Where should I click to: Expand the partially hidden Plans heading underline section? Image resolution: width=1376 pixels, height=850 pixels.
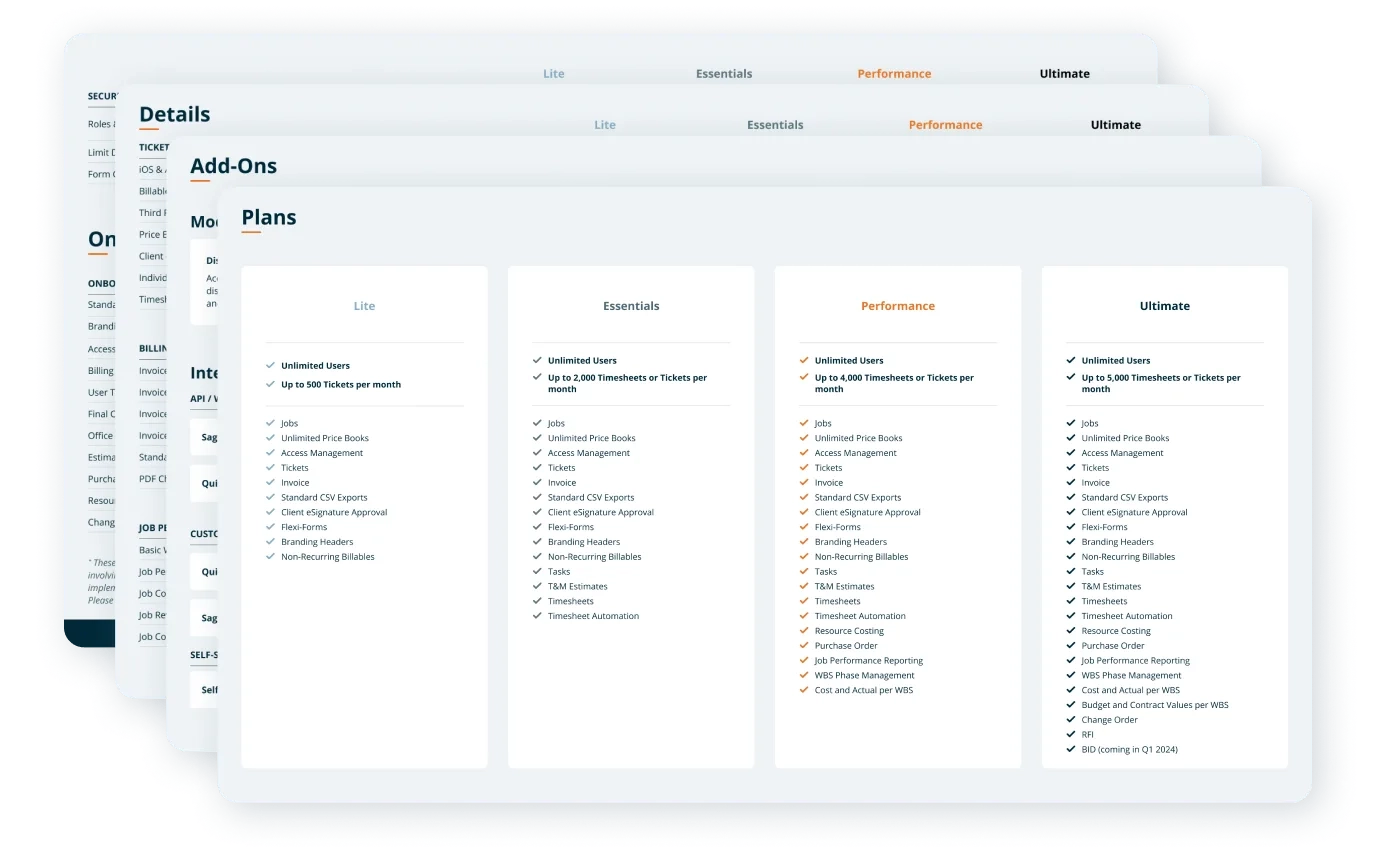pos(268,216)
